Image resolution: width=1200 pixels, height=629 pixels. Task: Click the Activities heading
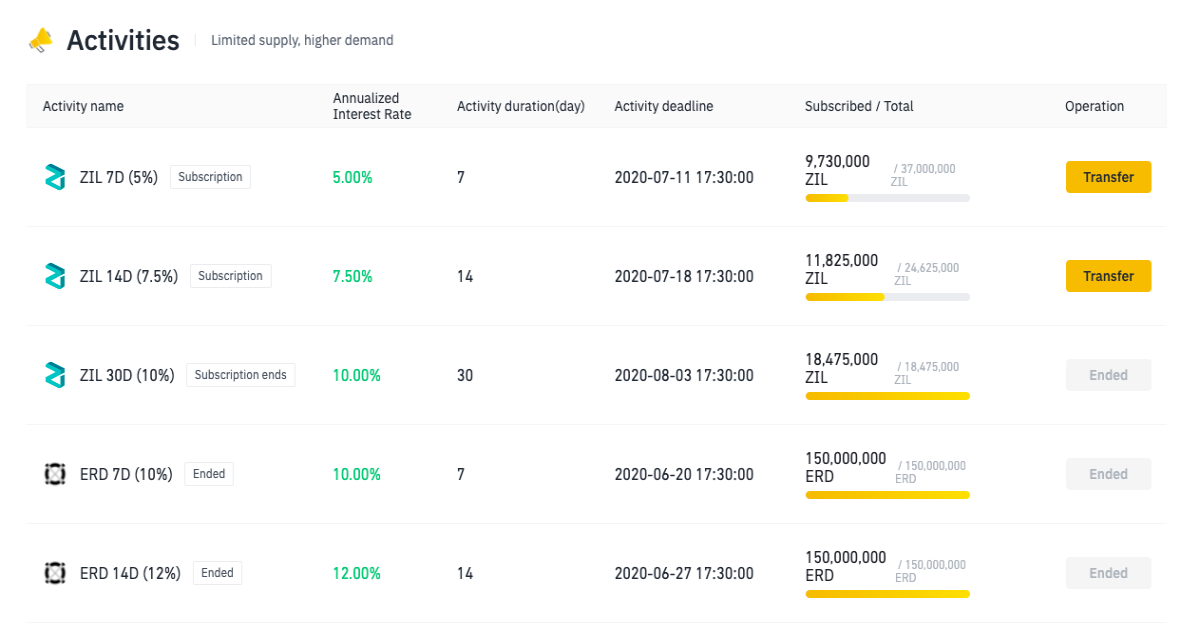click(x=123, y=41)
